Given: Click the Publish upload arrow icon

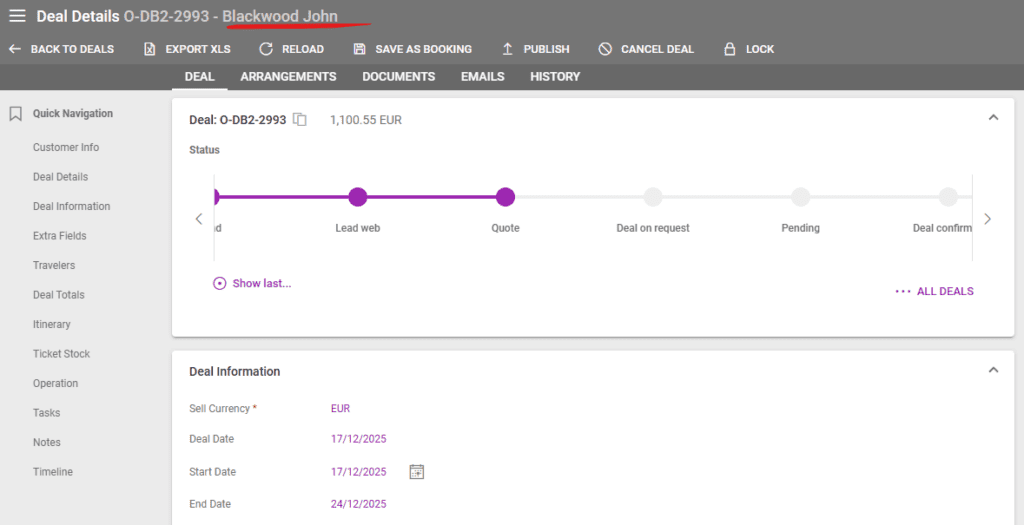Looking at the screenshot, I should [507, 49].
